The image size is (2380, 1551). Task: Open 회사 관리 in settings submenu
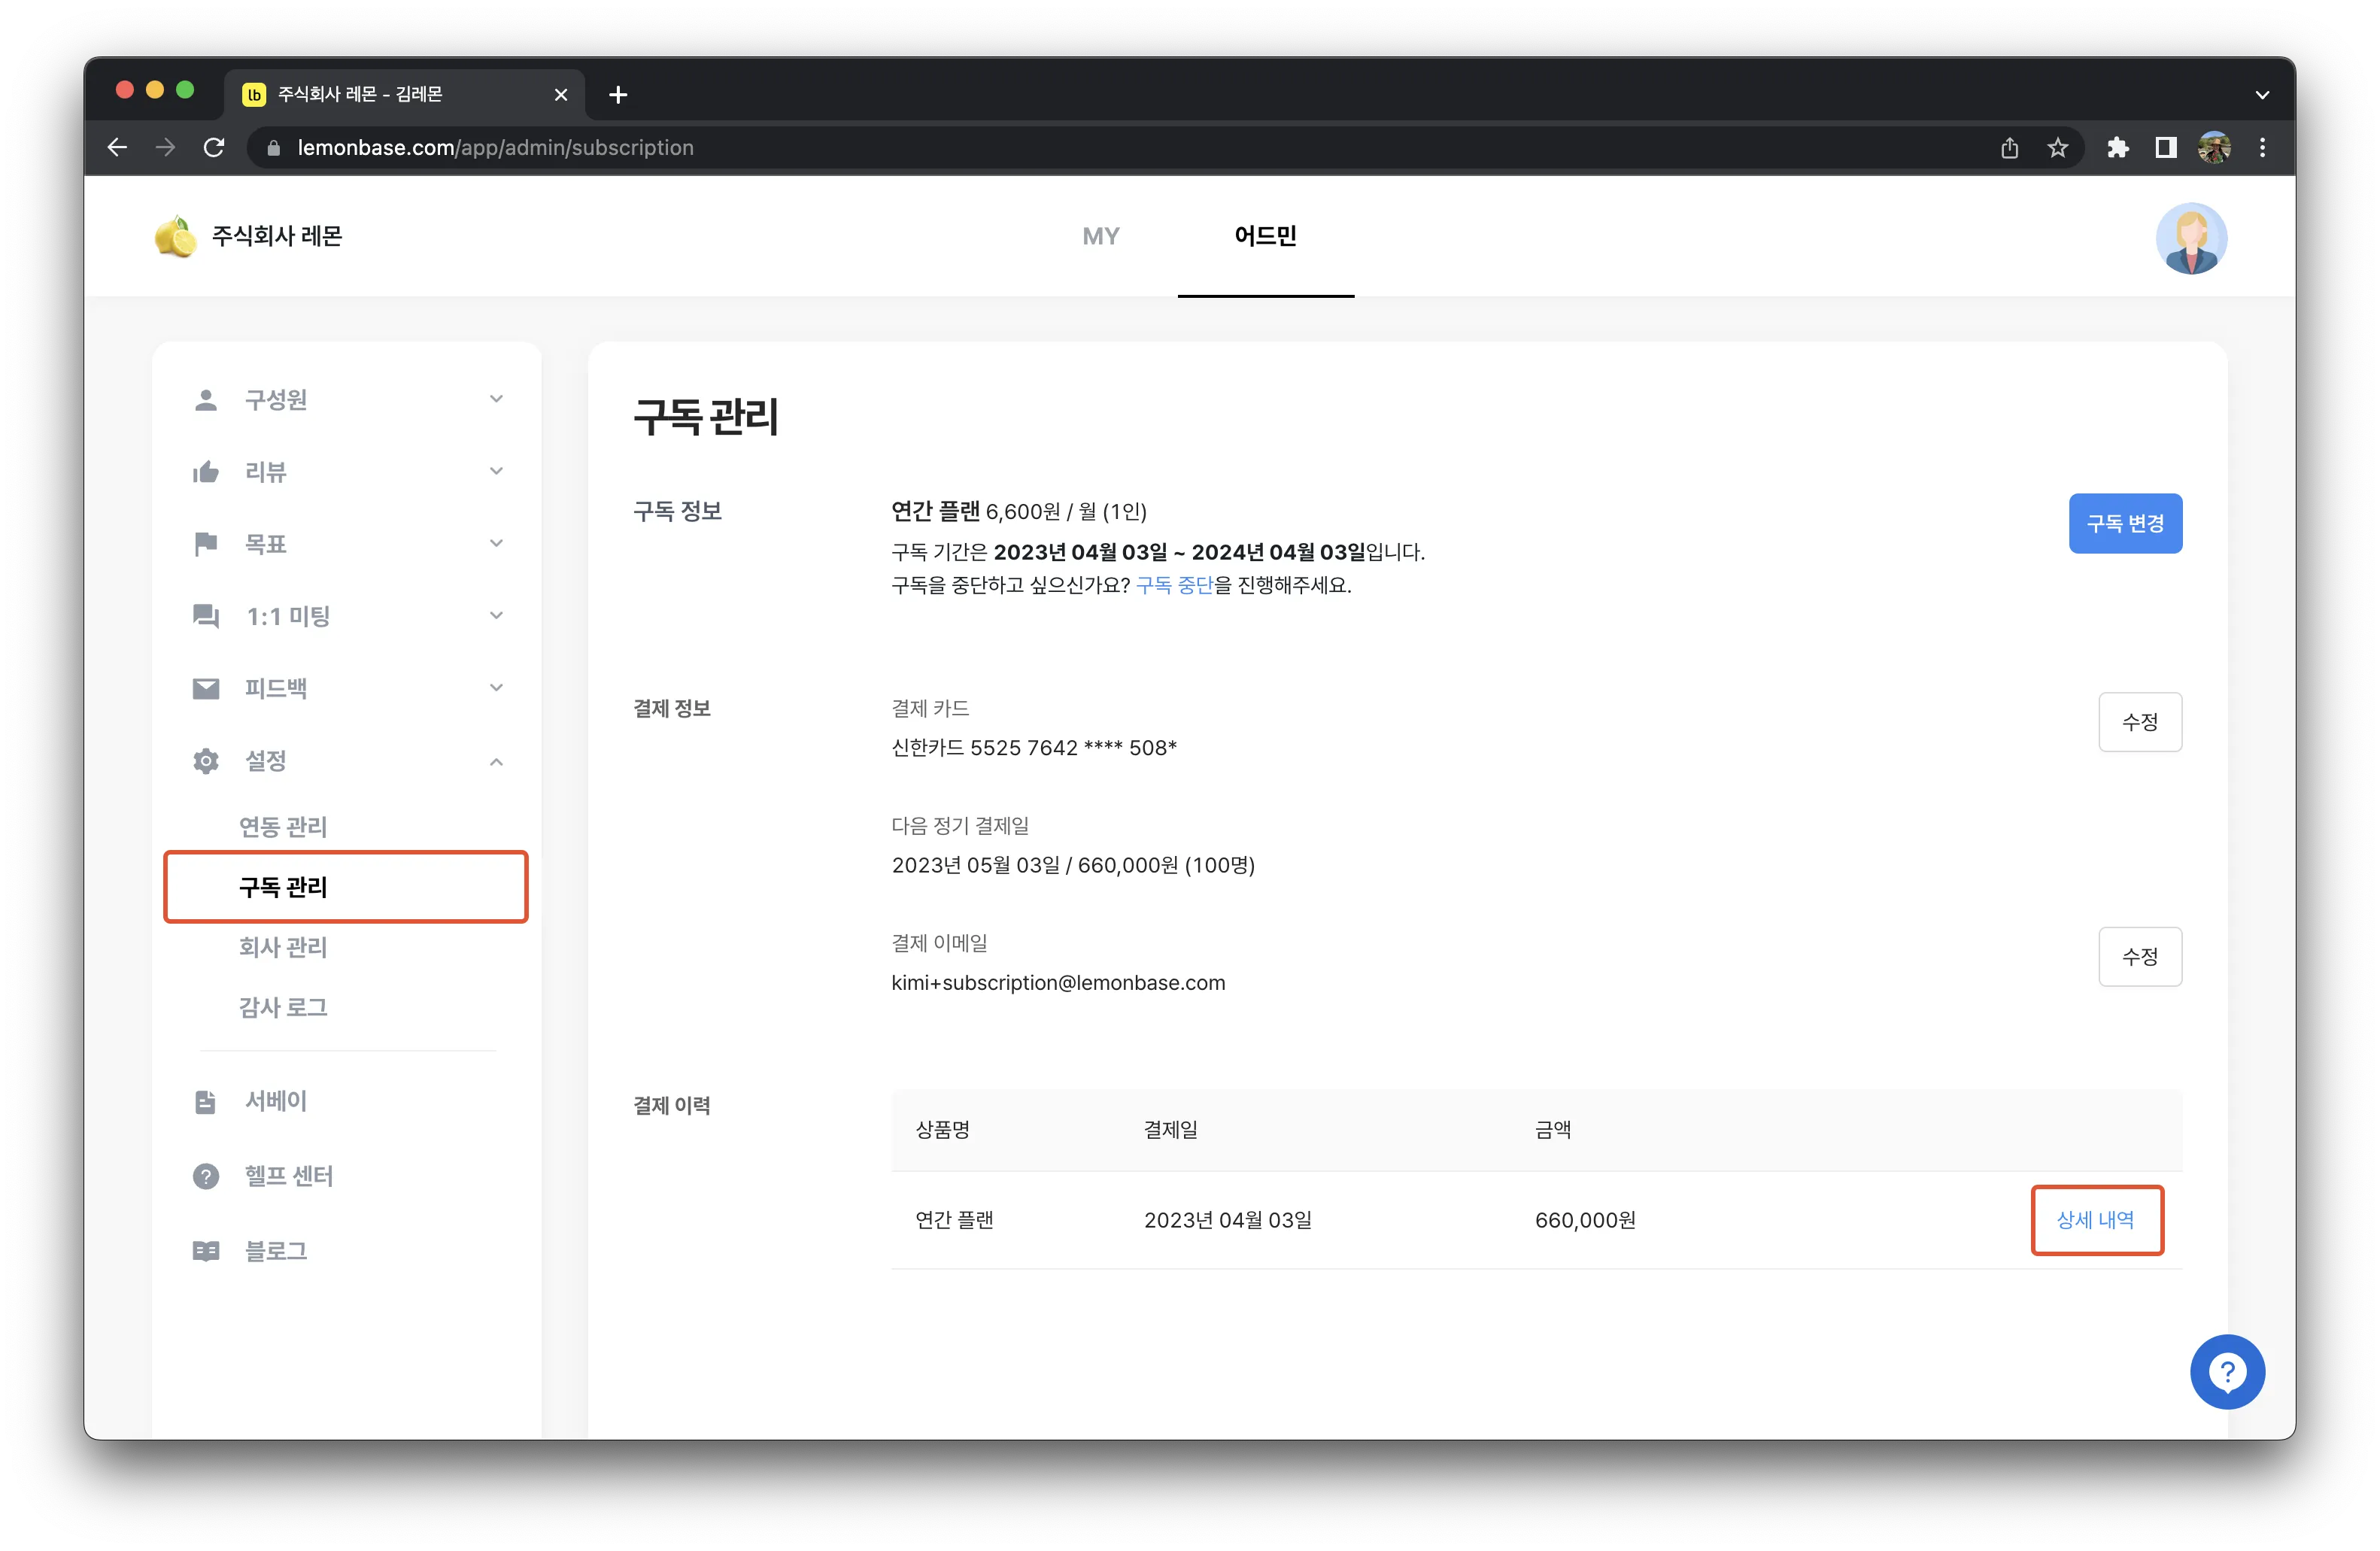(x=283, y=947)
